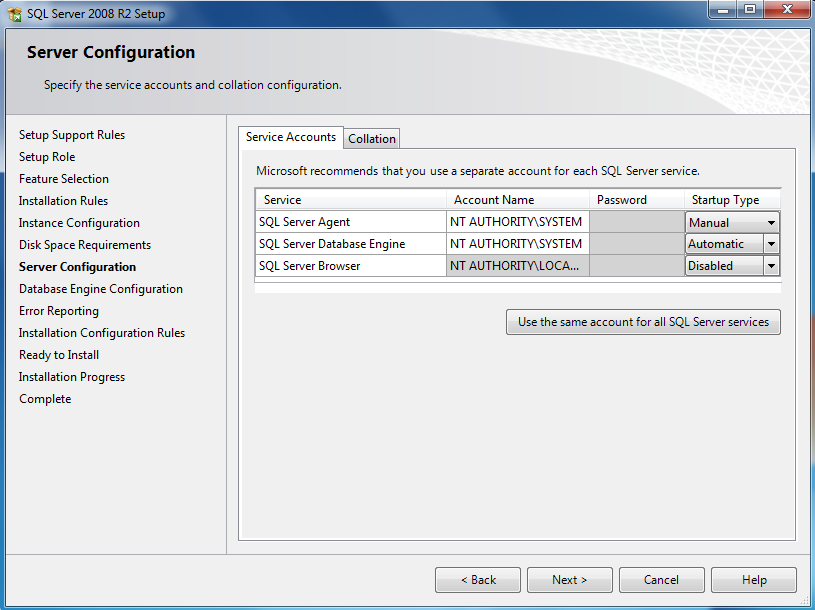Click Installation Progress step in sidebar

(72, 377)
